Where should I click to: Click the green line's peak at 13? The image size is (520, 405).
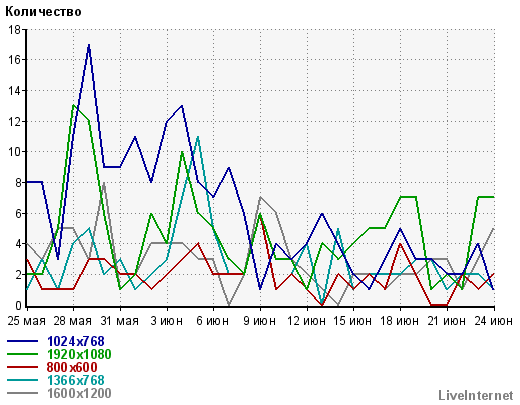(x=73, y=106)
